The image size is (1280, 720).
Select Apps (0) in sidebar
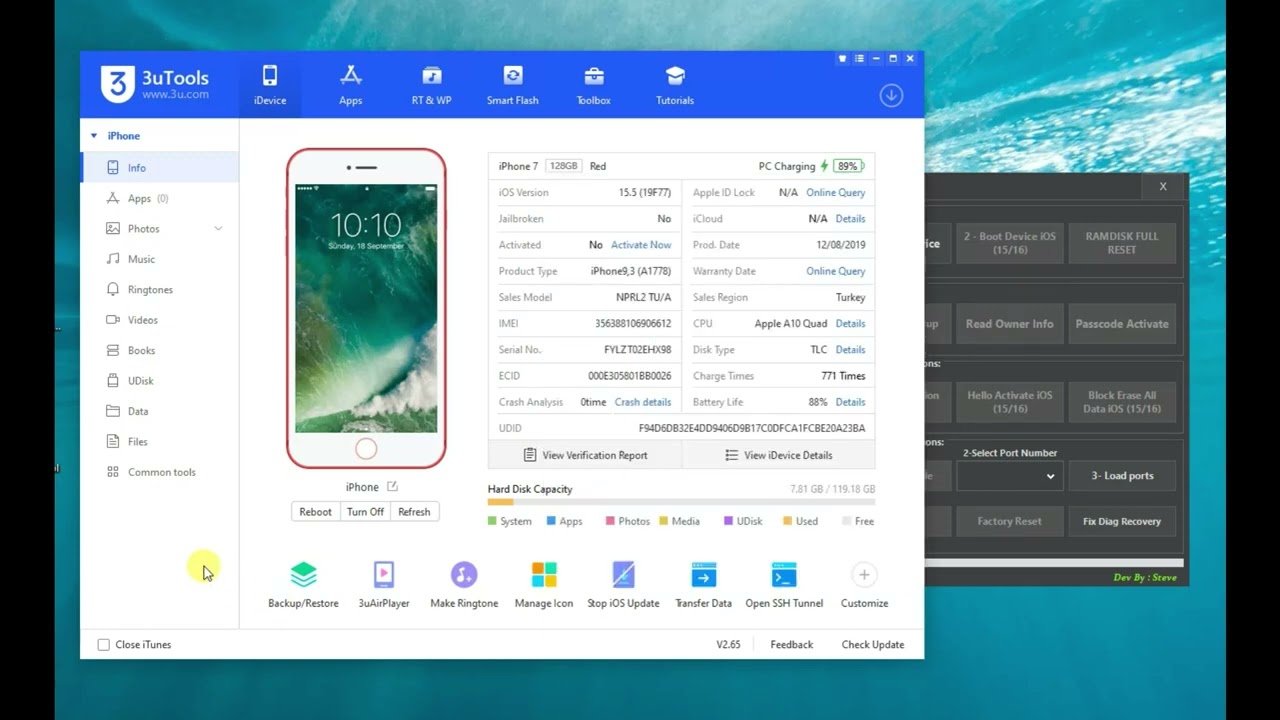pos(160,198)
